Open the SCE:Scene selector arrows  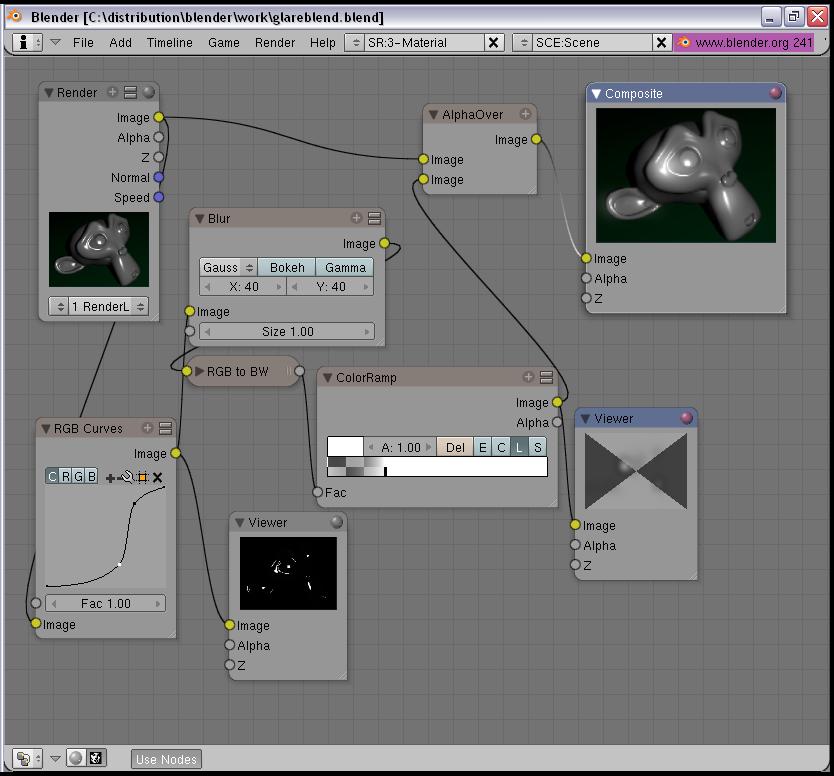523,43
